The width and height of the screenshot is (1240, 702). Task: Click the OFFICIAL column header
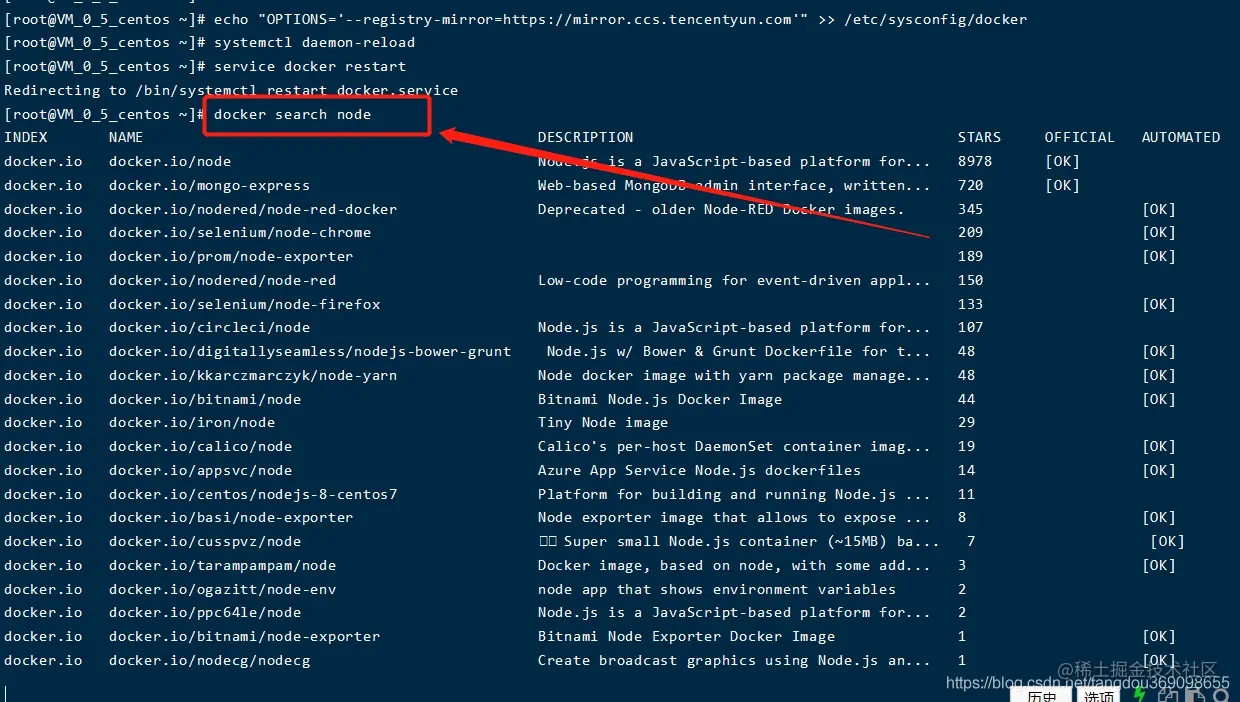tap(1080, 138)
